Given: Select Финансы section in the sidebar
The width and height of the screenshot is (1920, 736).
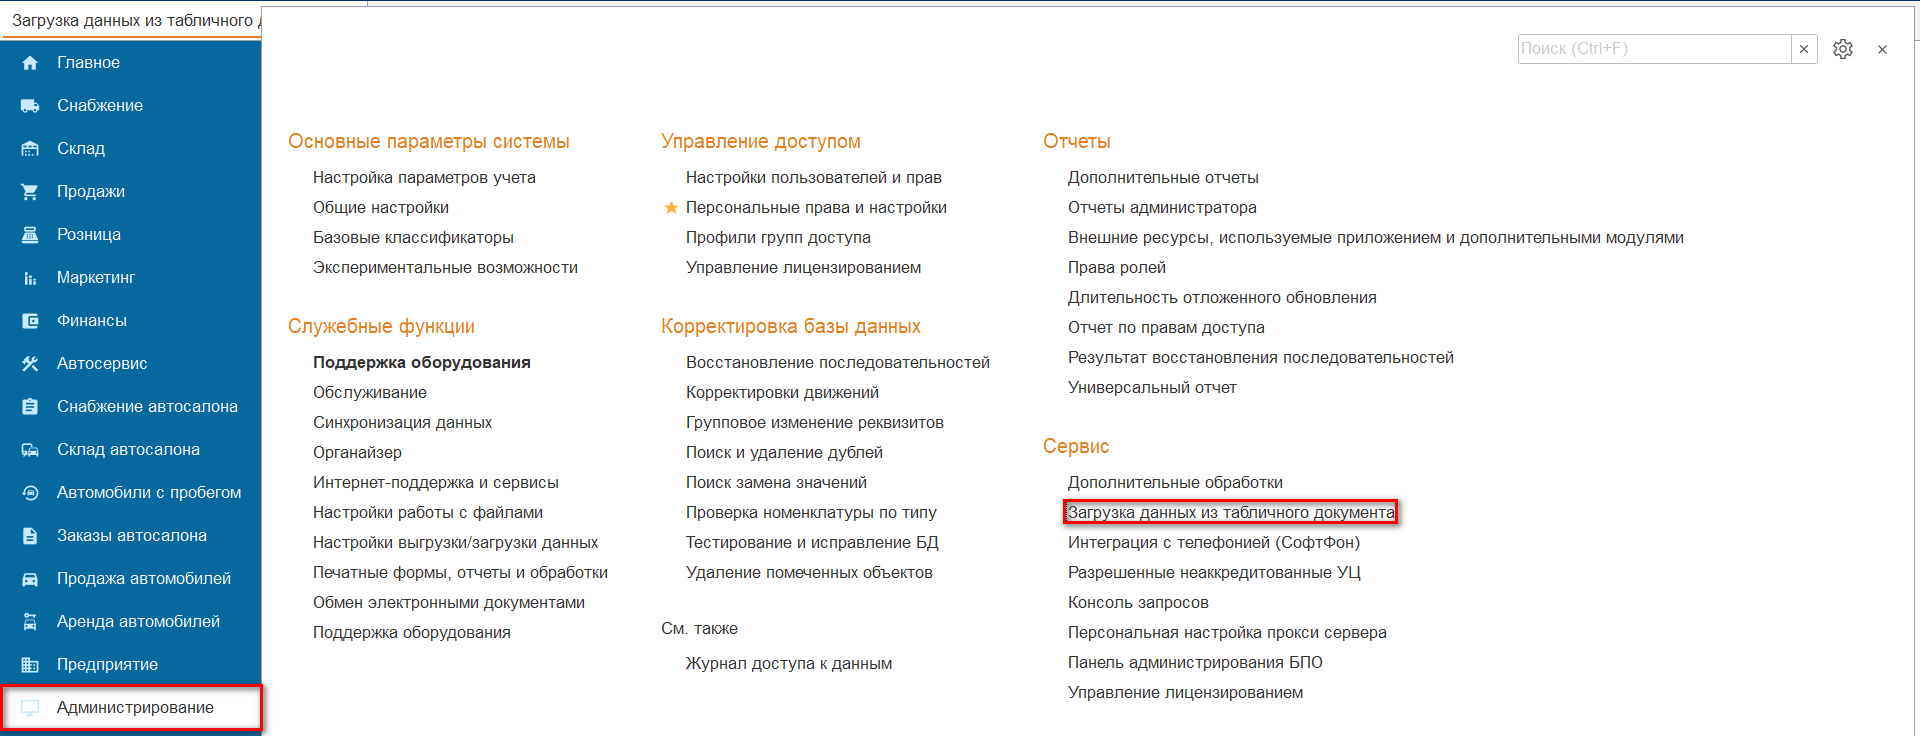Looking at the screenshot, I should click(92, 321).
